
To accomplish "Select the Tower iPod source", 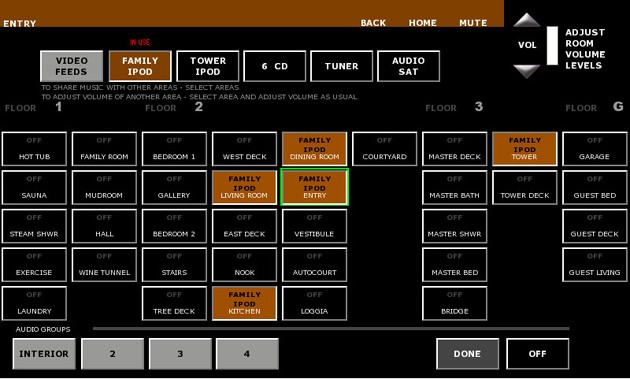I will coord(208,66).
